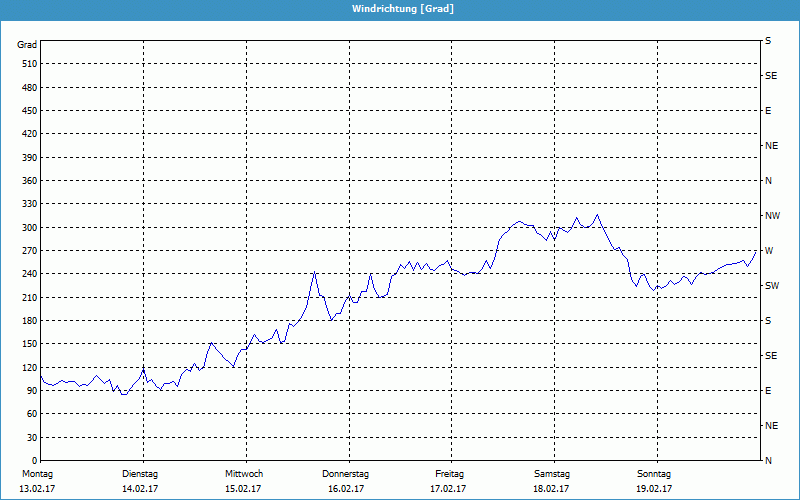Image resolution: width=800 pixels, height=500 pixels.
Task: Click the 270 degree axis label
Action: click(27, 251)
